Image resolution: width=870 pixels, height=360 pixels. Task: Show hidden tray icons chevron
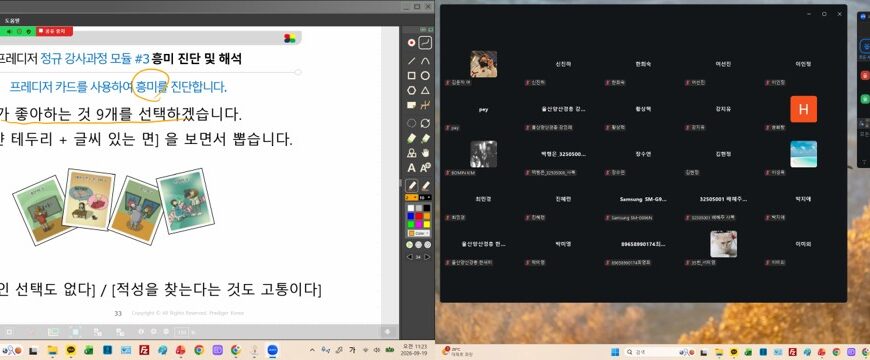[312, 350]
